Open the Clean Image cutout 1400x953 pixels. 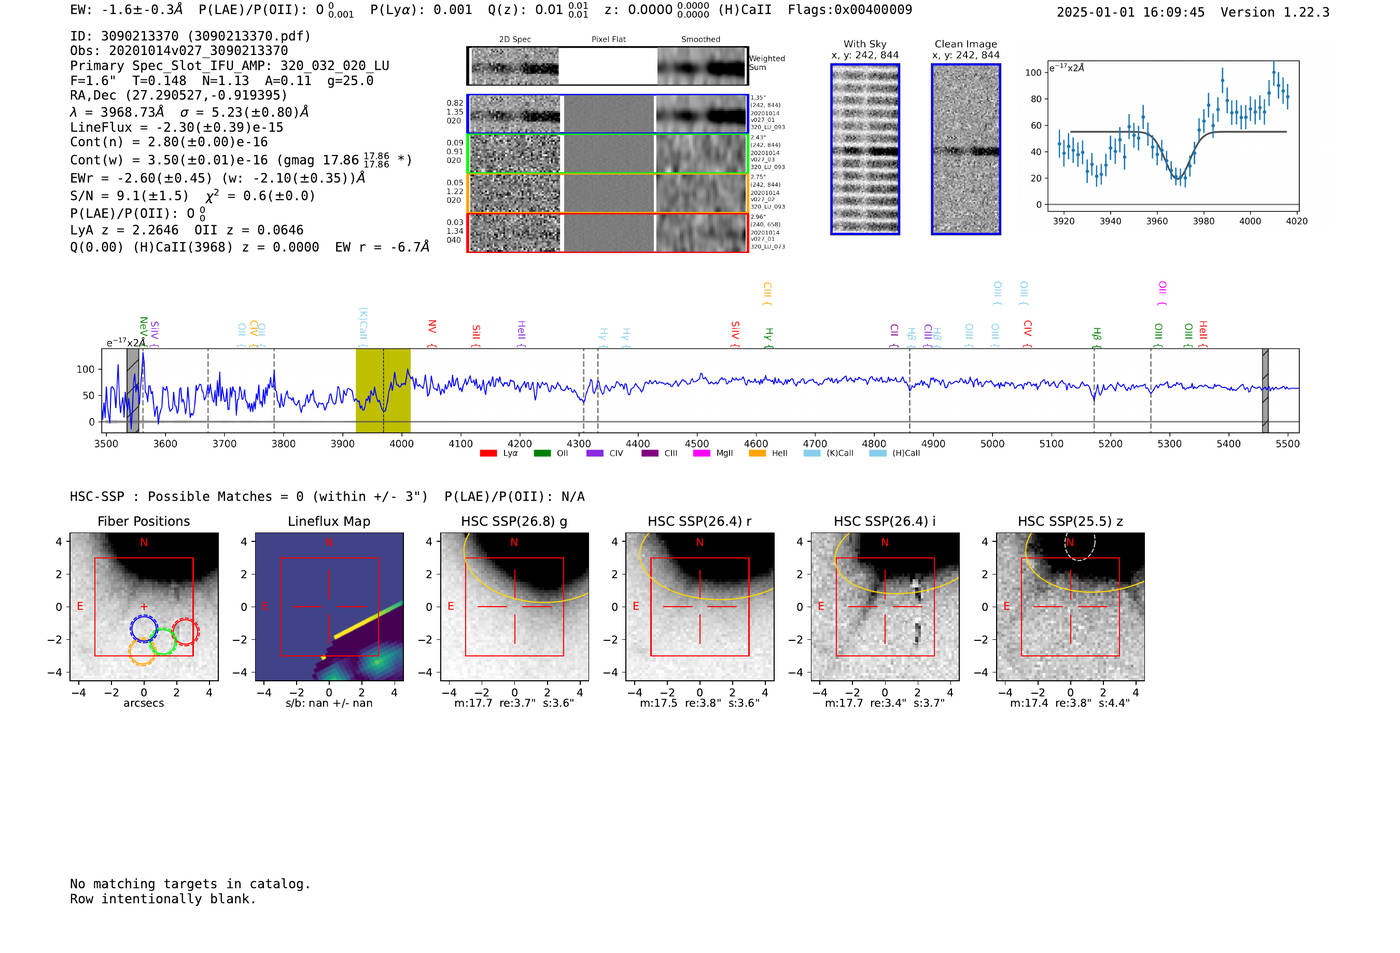click(x=966, y=149)
